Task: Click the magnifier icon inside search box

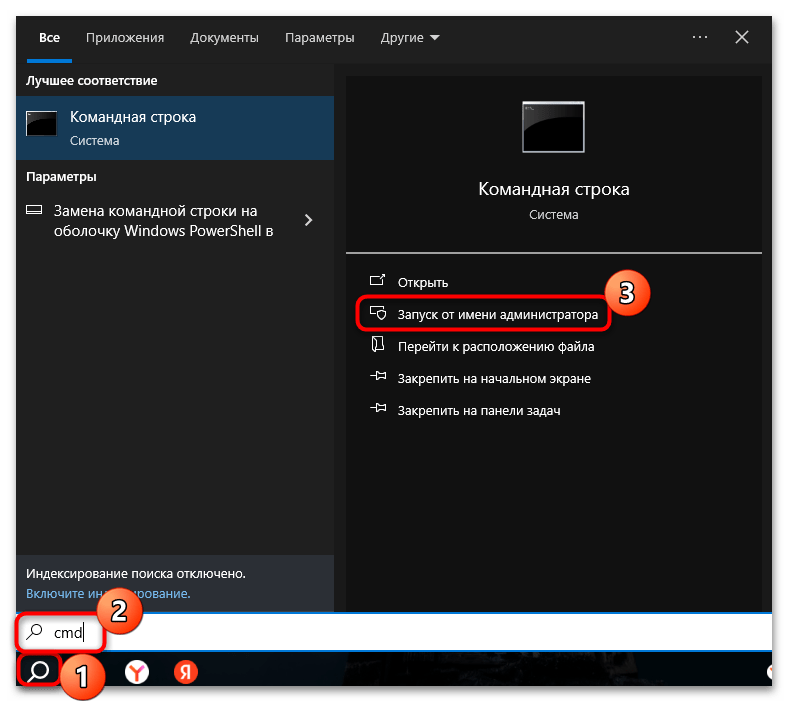Action: (35, 632)
